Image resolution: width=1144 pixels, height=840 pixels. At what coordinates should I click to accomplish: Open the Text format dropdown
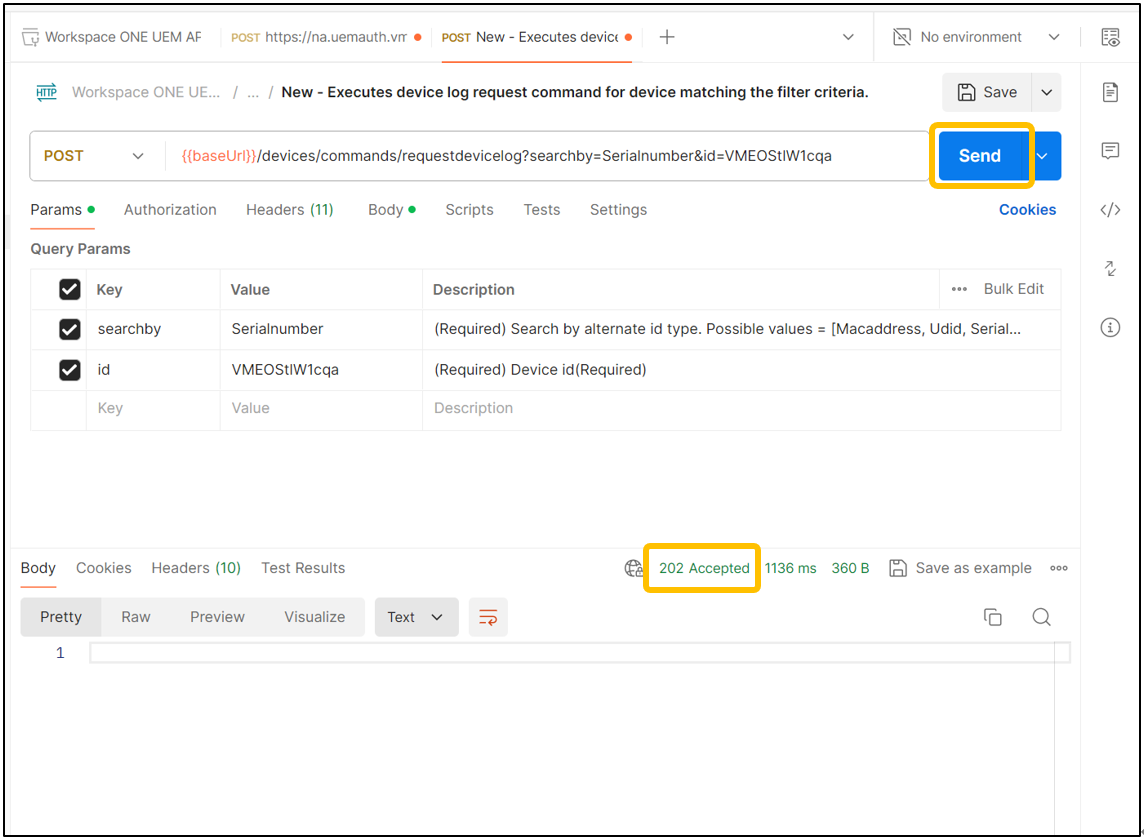[416, 617]
